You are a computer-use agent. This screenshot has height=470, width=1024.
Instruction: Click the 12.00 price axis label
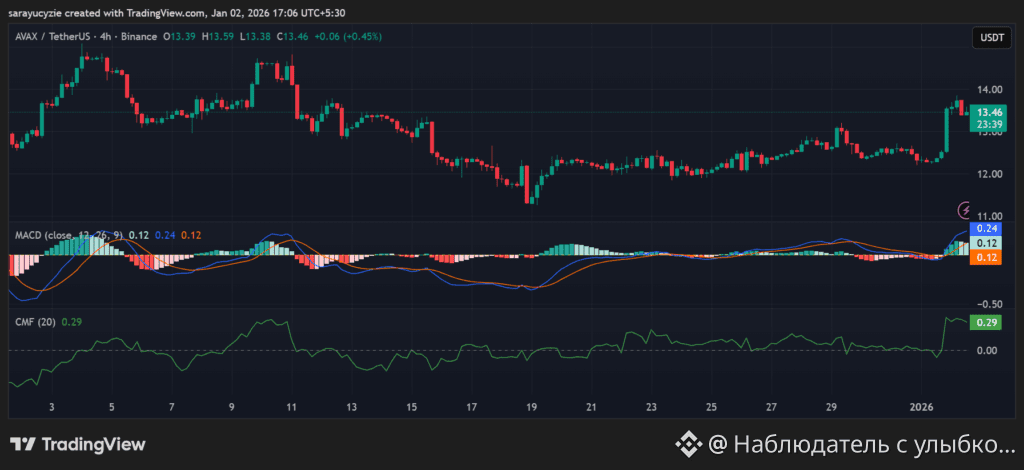pyautogui.click(x=990, y=174)
